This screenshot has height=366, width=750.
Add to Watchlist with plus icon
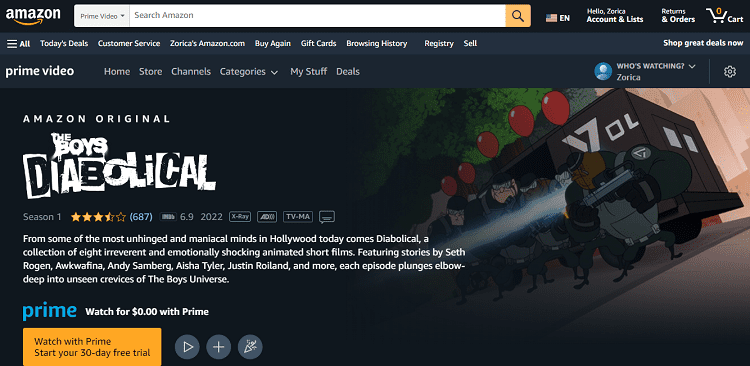[x=219, y=346]
